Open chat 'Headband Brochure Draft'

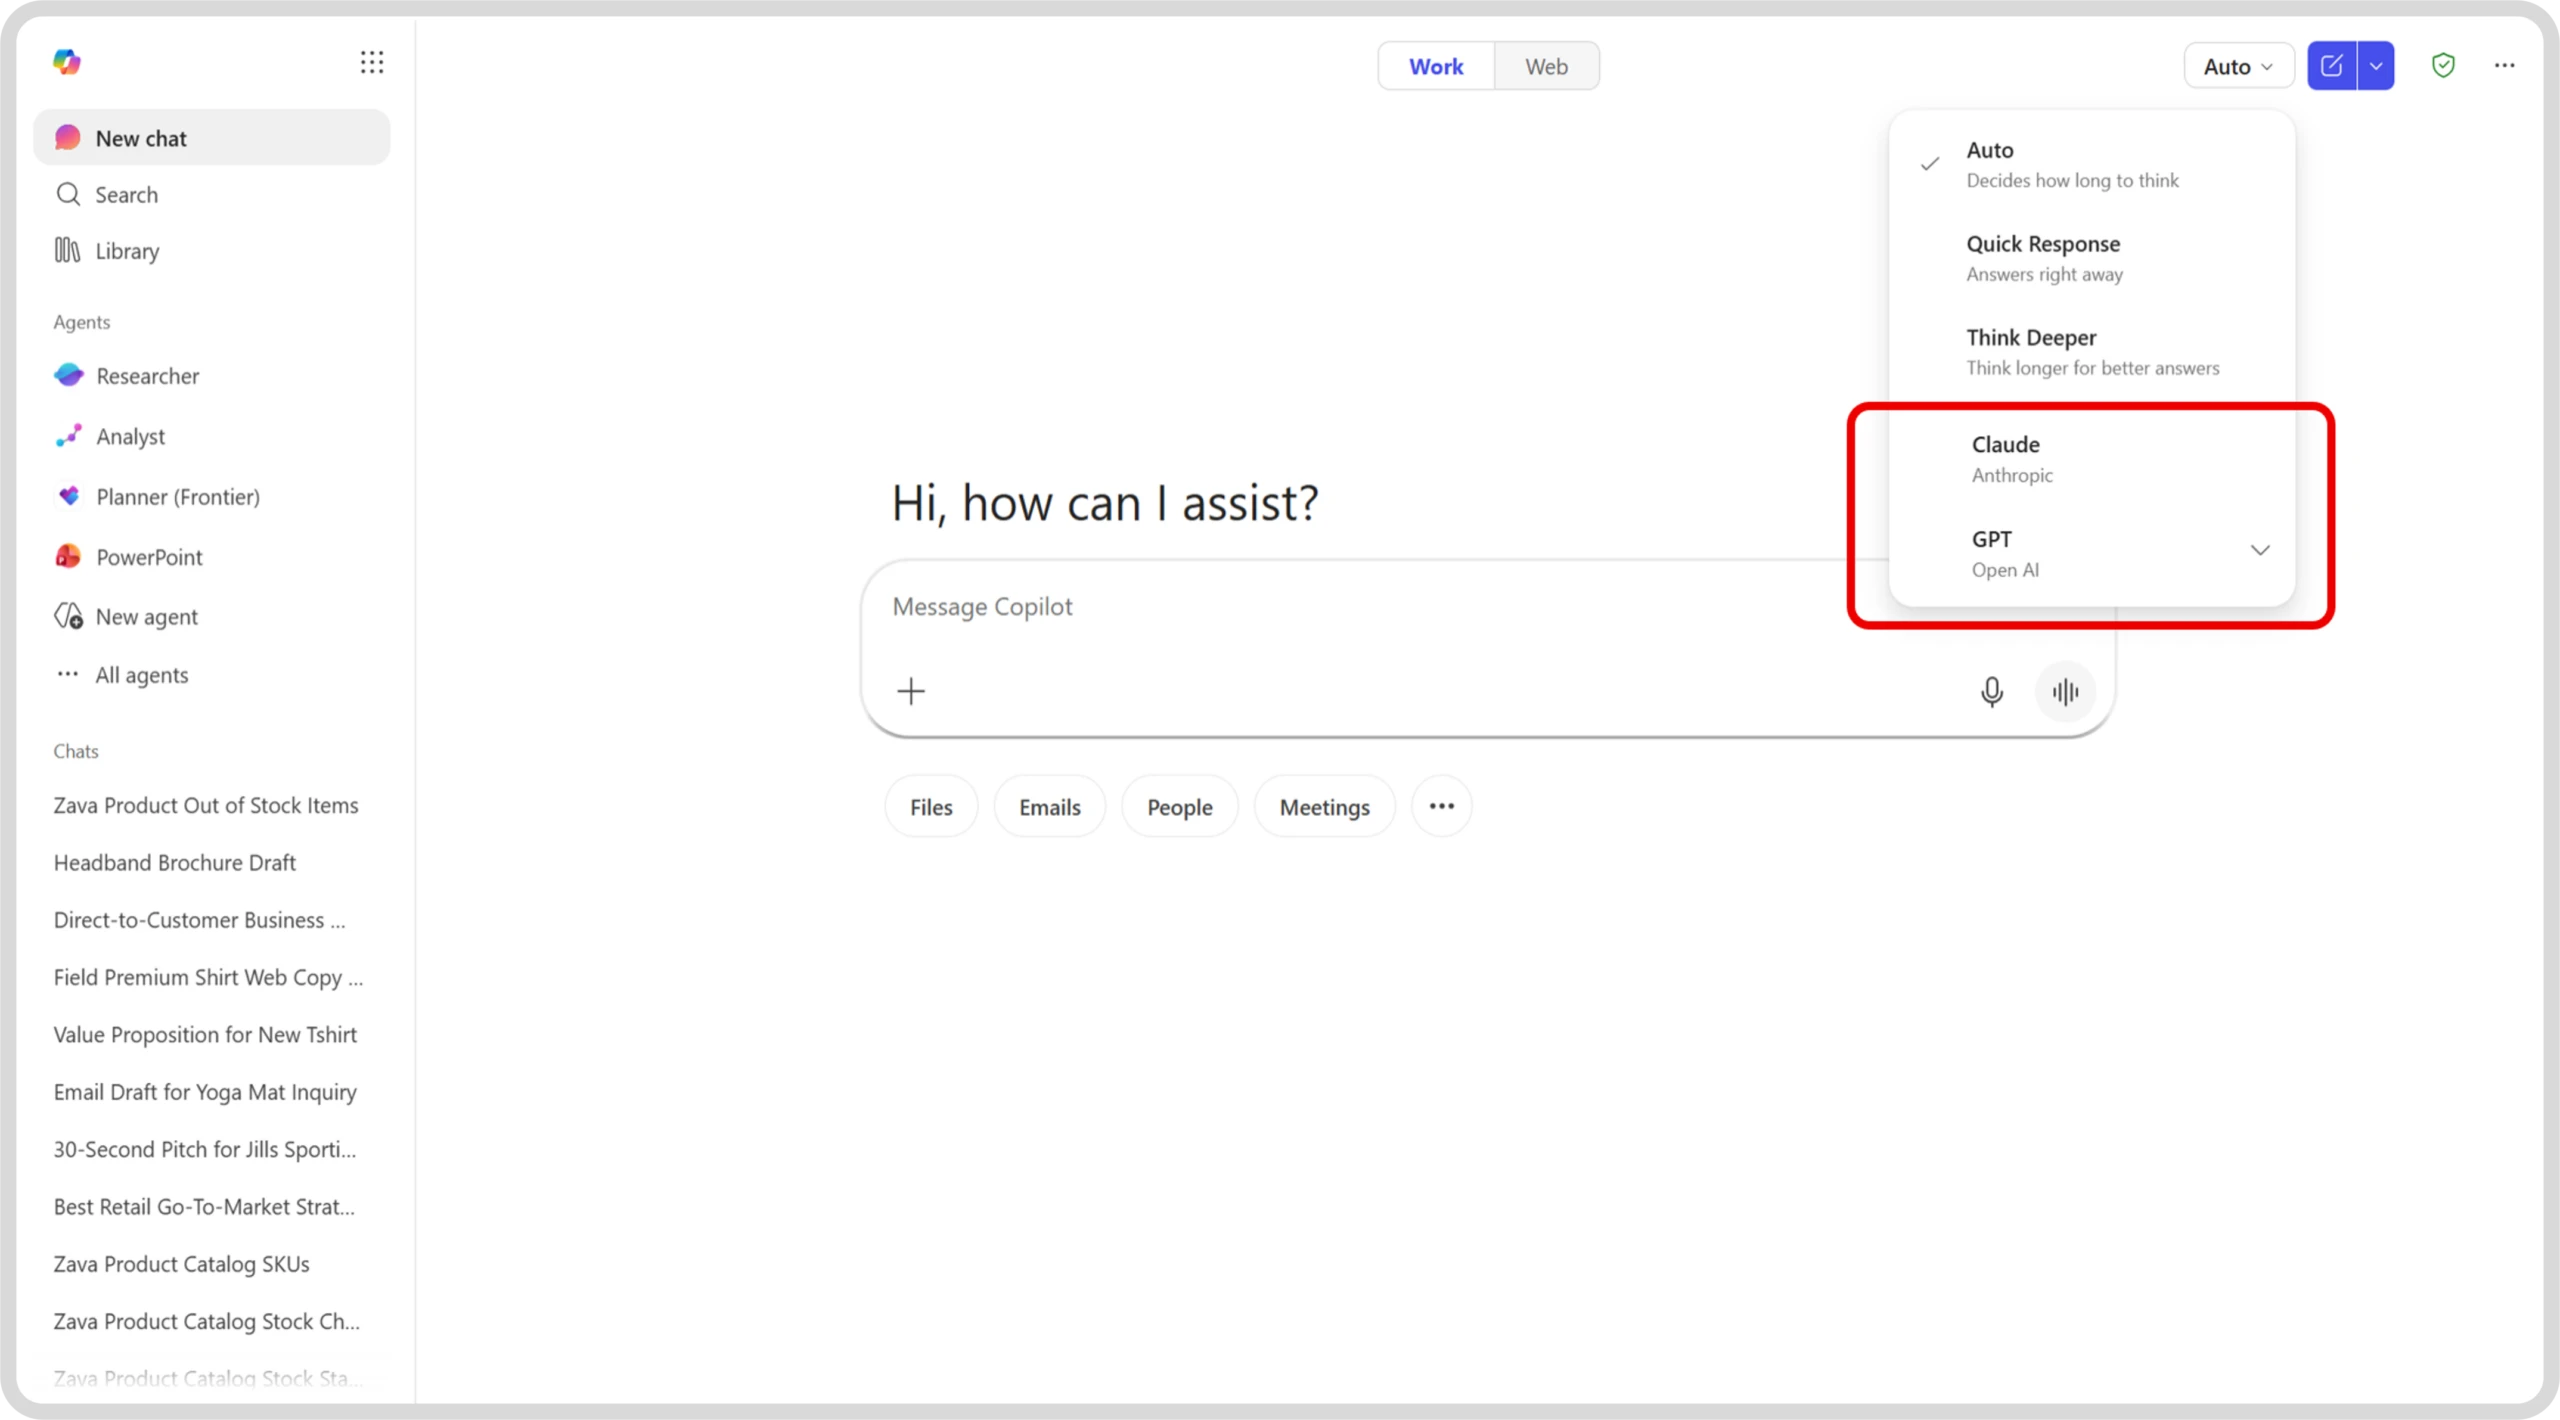pos(175,862)
